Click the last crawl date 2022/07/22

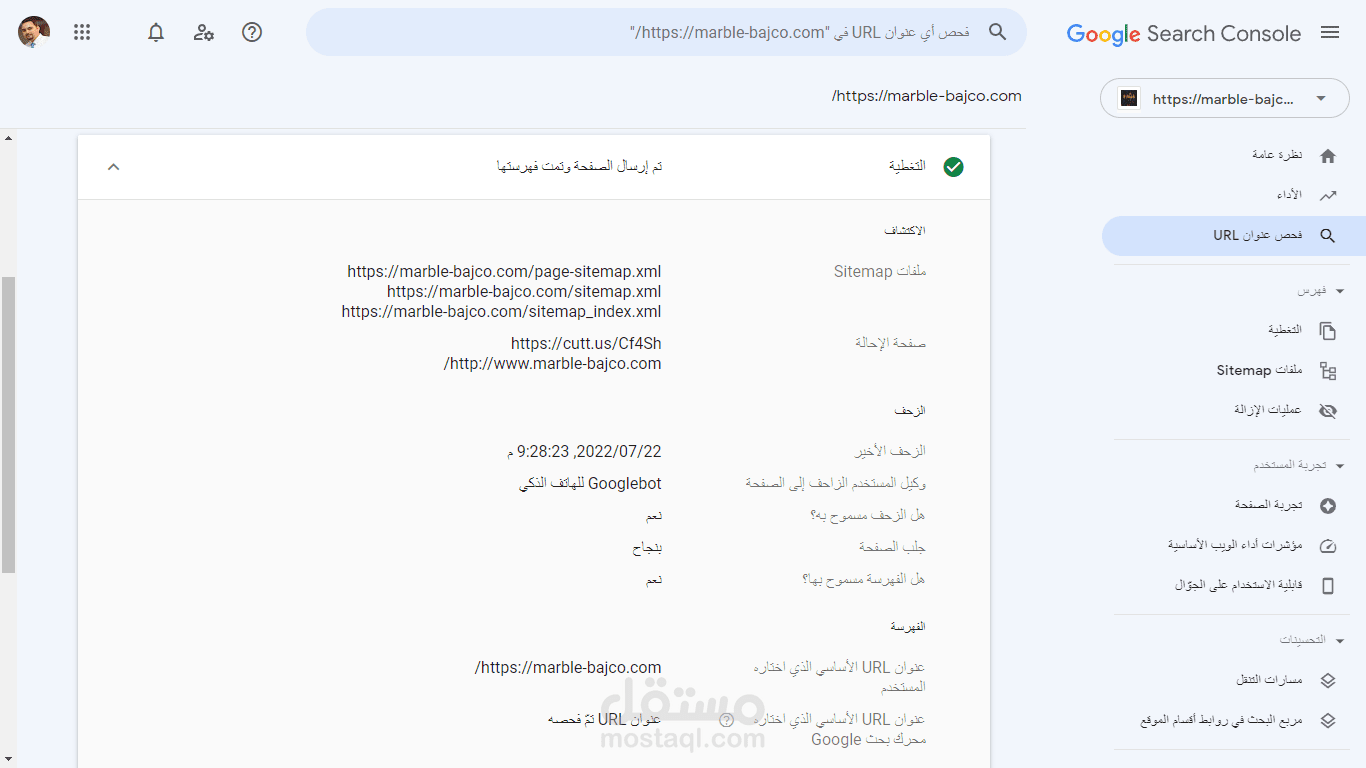[584, 452]
